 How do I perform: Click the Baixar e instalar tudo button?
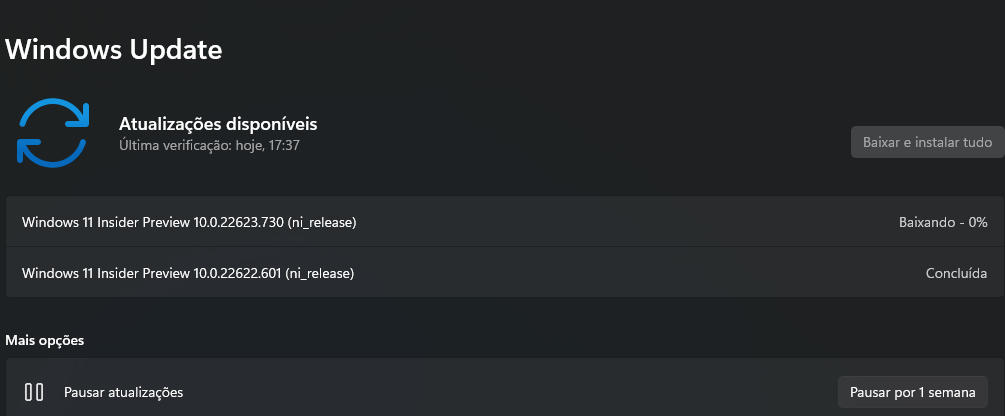927,142
